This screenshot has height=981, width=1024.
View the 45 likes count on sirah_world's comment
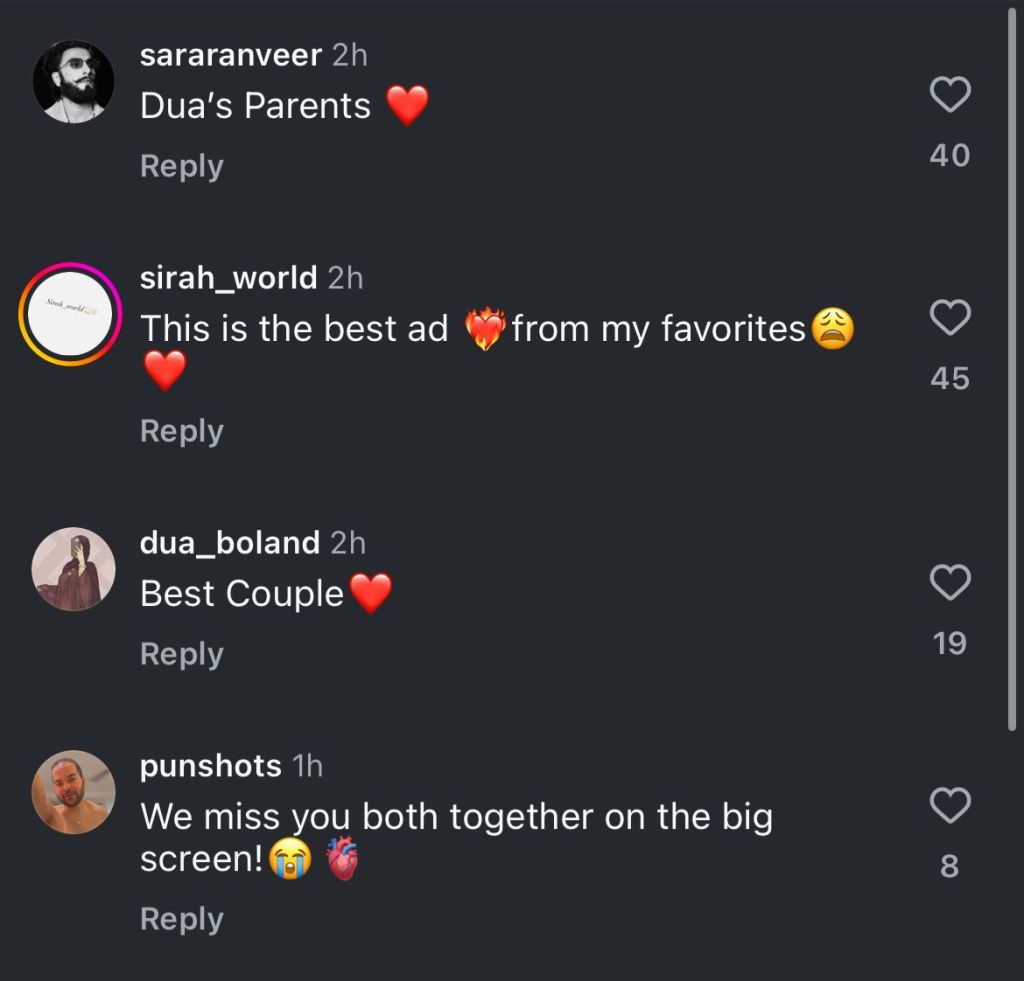(950, 378)
